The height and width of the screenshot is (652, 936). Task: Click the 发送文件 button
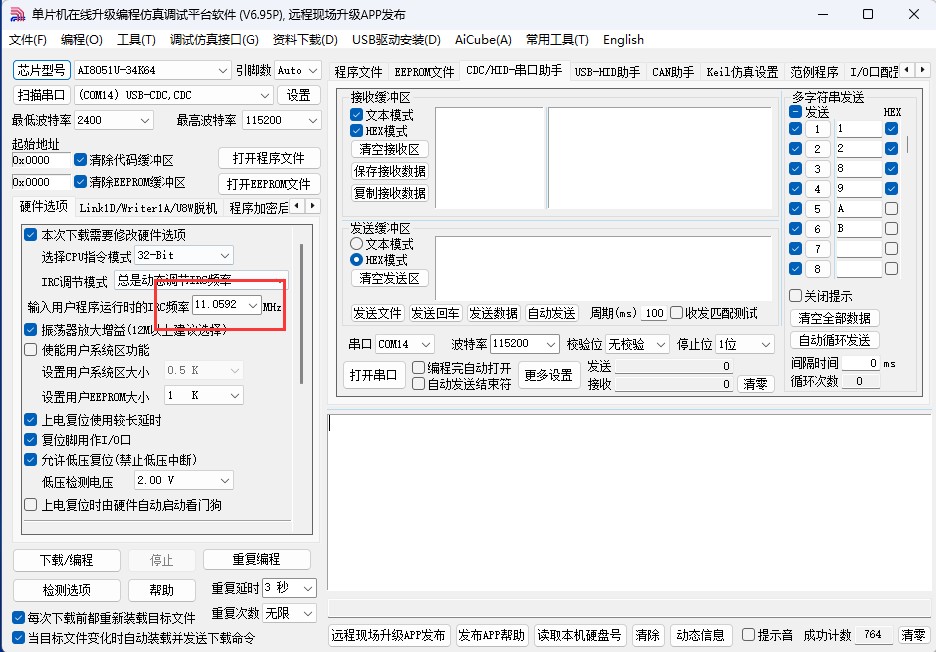click(x=377, y=313)
